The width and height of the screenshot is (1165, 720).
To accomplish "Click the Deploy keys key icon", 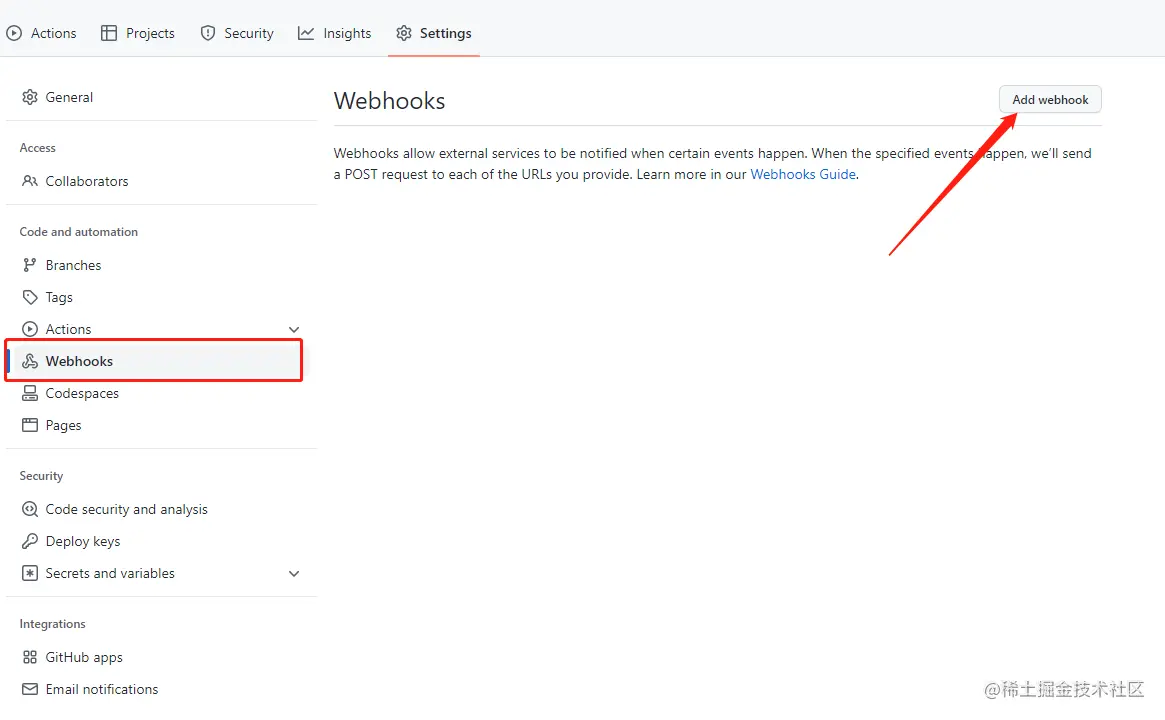I will pyautogui.click(x=30, y=541).
